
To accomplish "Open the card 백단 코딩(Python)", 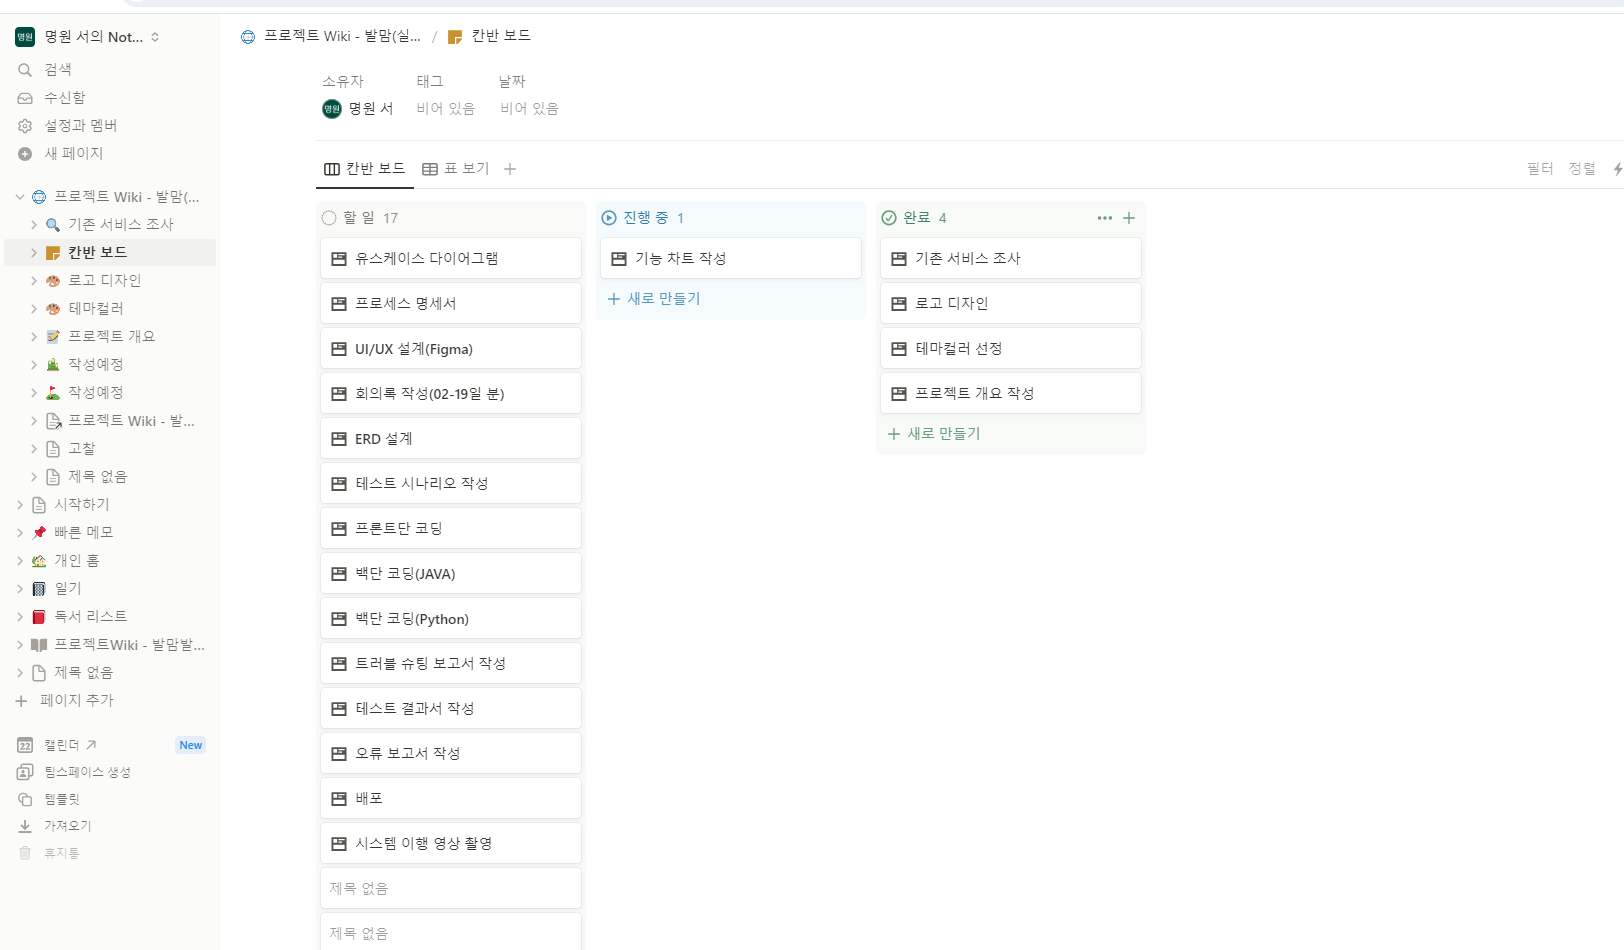I will pyautogui.click(x=451, y=619).
